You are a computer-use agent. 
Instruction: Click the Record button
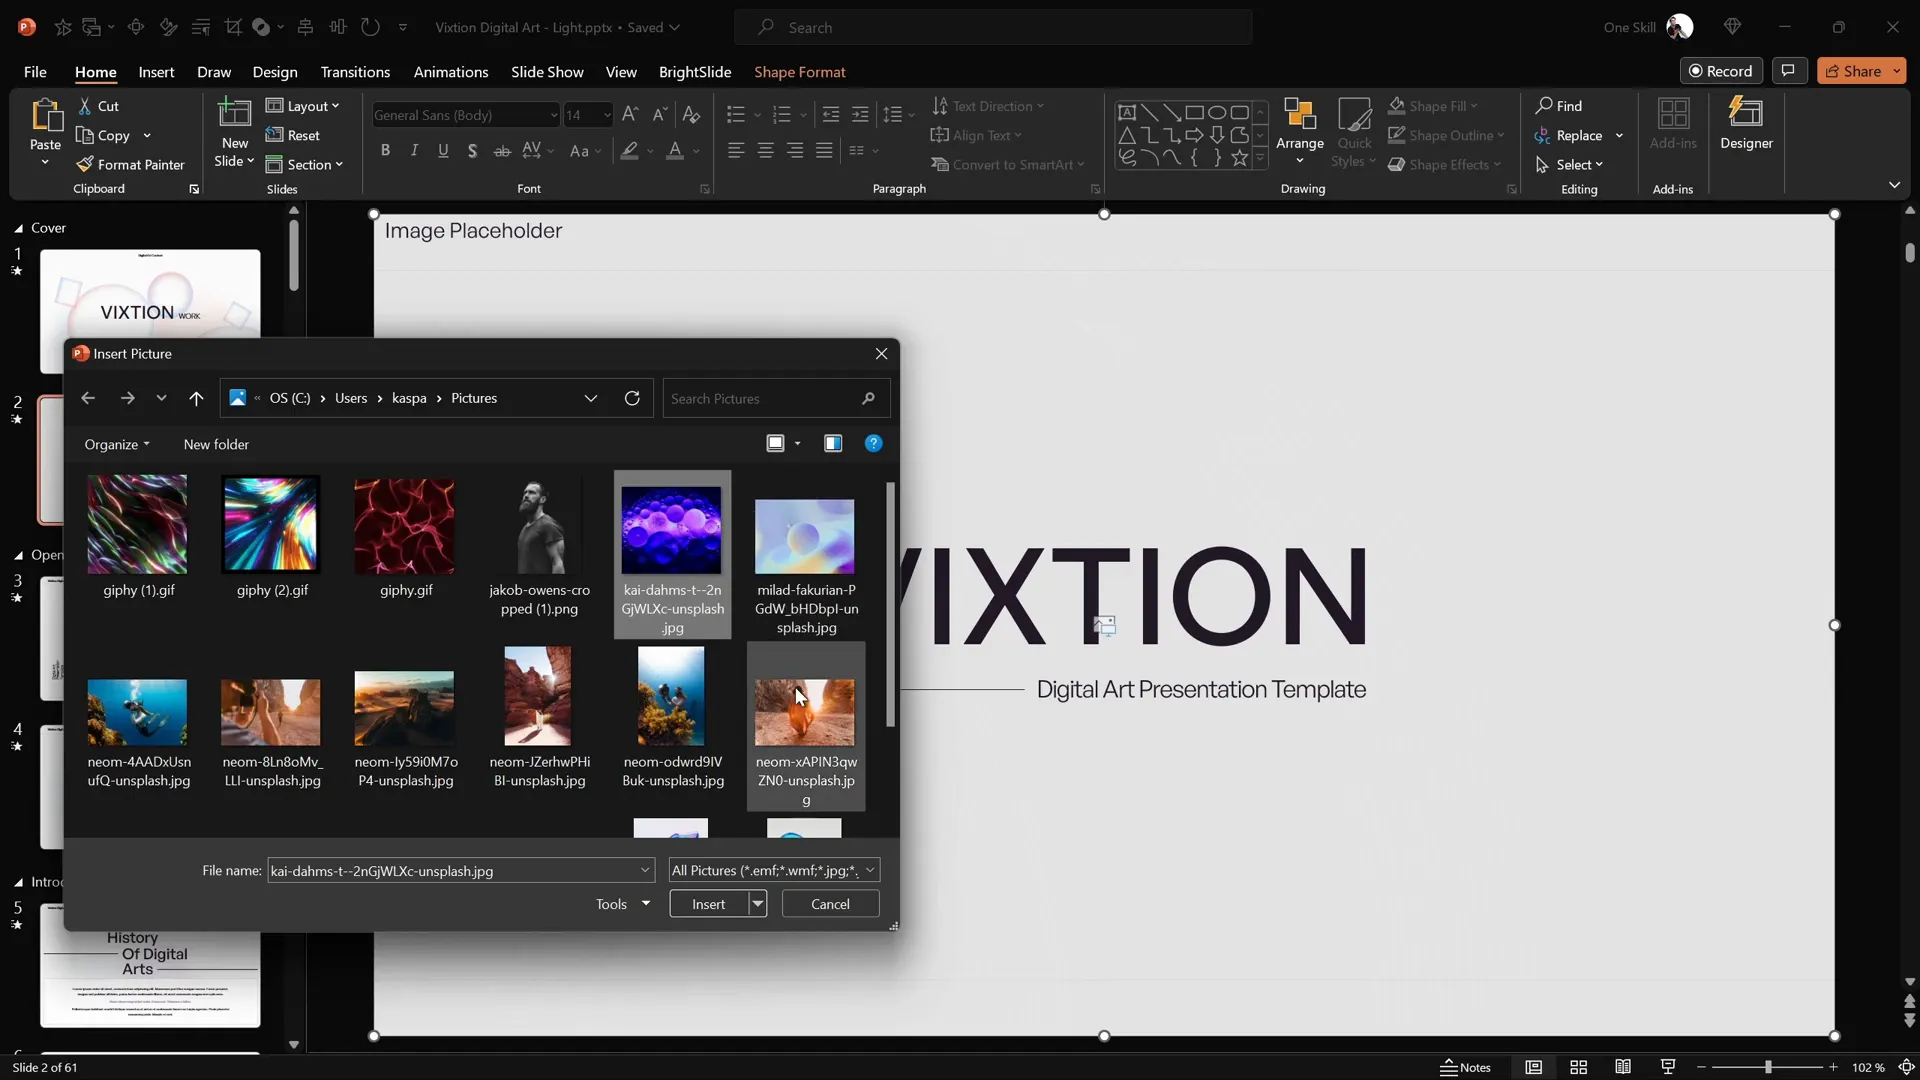(1721, 71)
